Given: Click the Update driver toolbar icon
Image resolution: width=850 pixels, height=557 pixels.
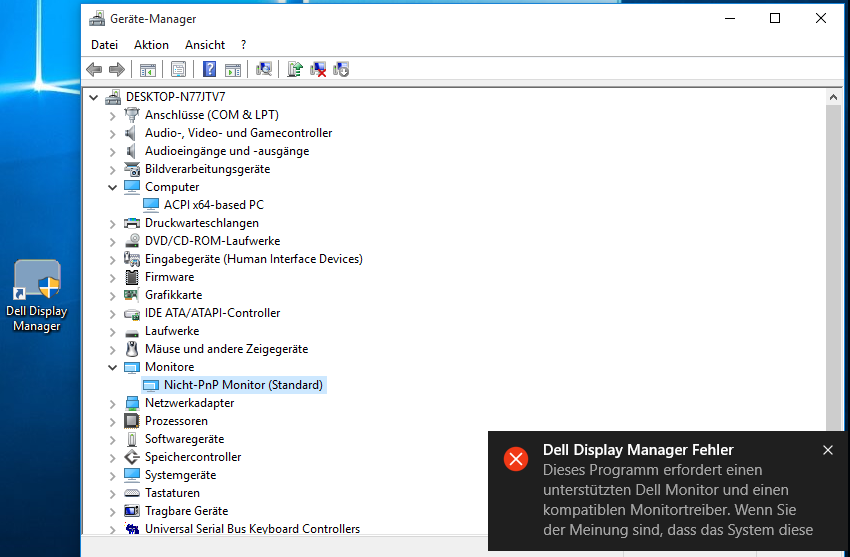Looking at the screenshot, I should [295, 69].
